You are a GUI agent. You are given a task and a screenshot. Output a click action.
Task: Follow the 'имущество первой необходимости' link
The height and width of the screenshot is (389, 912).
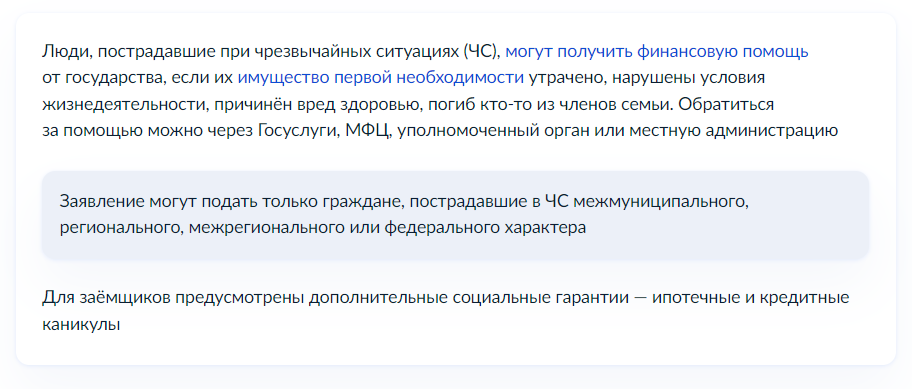380,78
